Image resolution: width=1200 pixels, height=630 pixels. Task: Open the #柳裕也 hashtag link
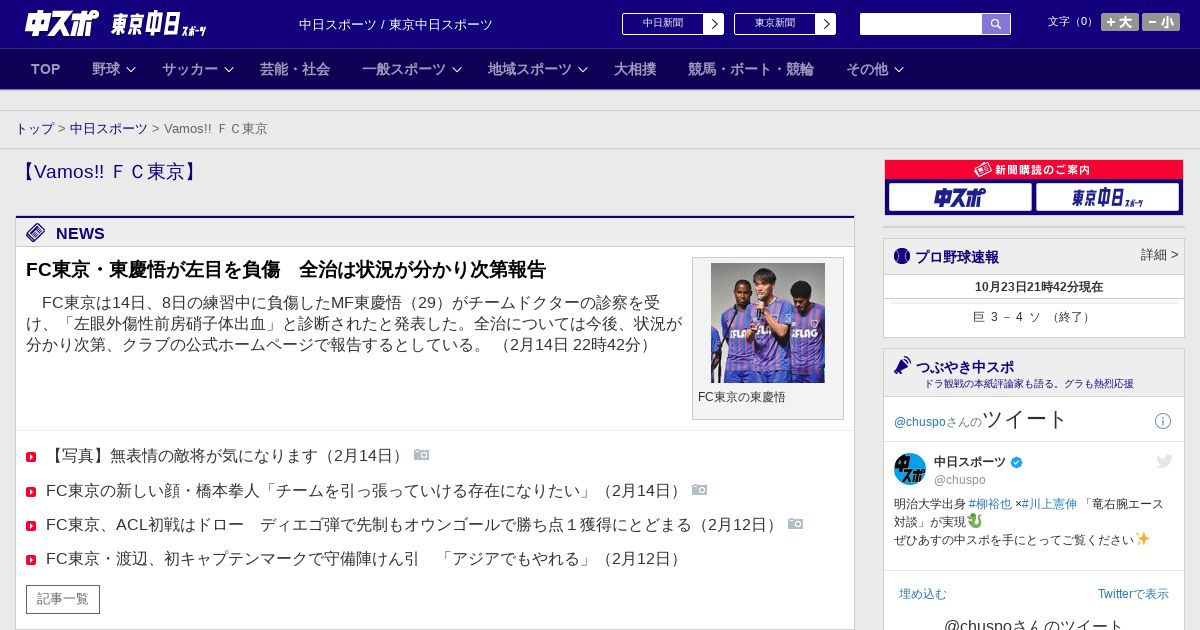(990, 504)
